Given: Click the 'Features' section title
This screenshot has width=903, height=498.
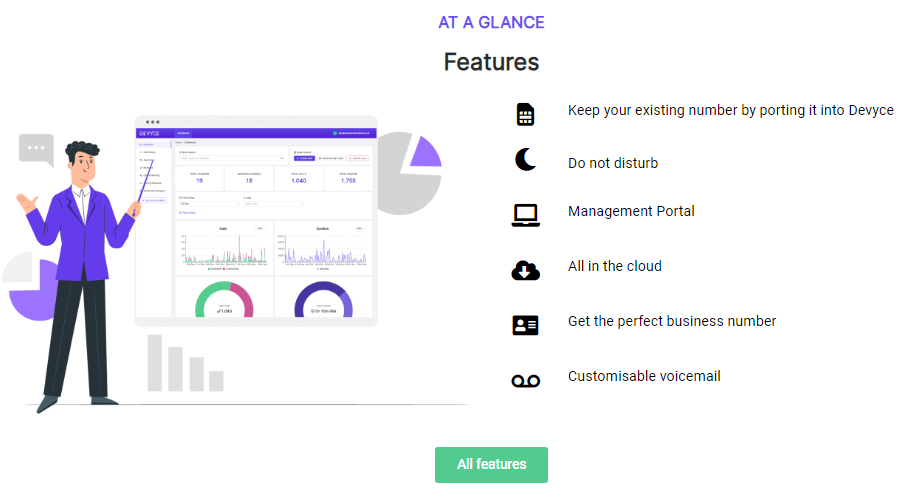Looking at the screenshot, I should coord(491,62).
